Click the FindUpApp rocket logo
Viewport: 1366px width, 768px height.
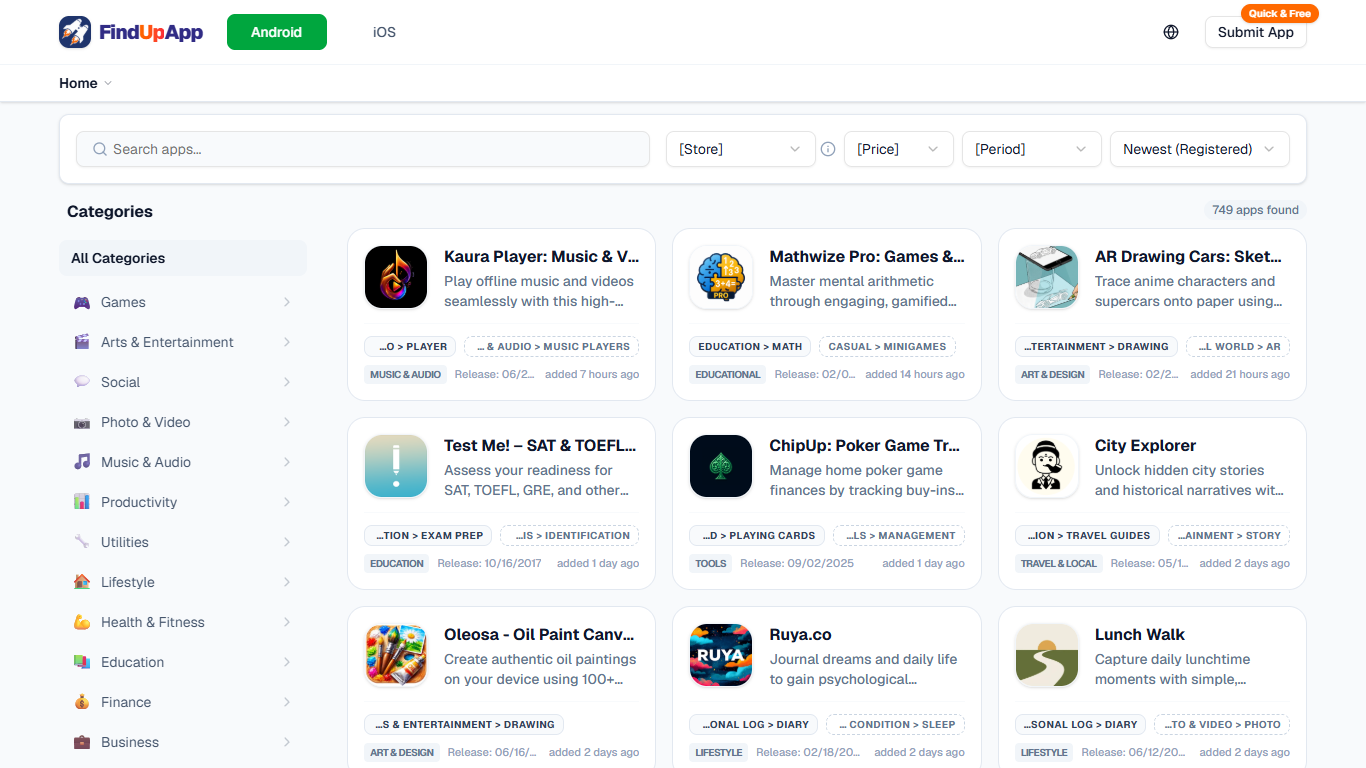tap(75, 32)
